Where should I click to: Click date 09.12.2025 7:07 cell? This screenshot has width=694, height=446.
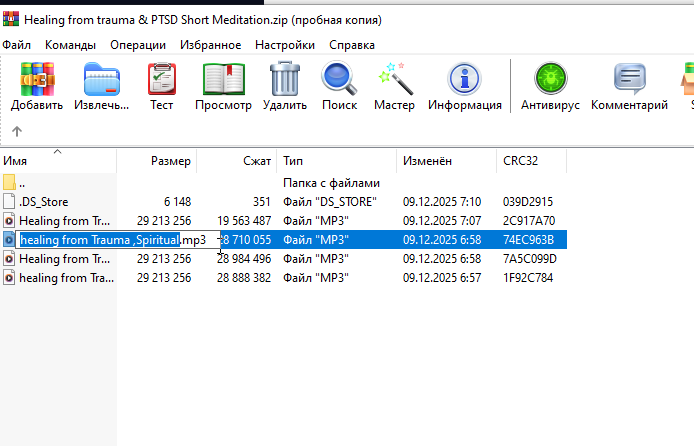coord(442,220)
